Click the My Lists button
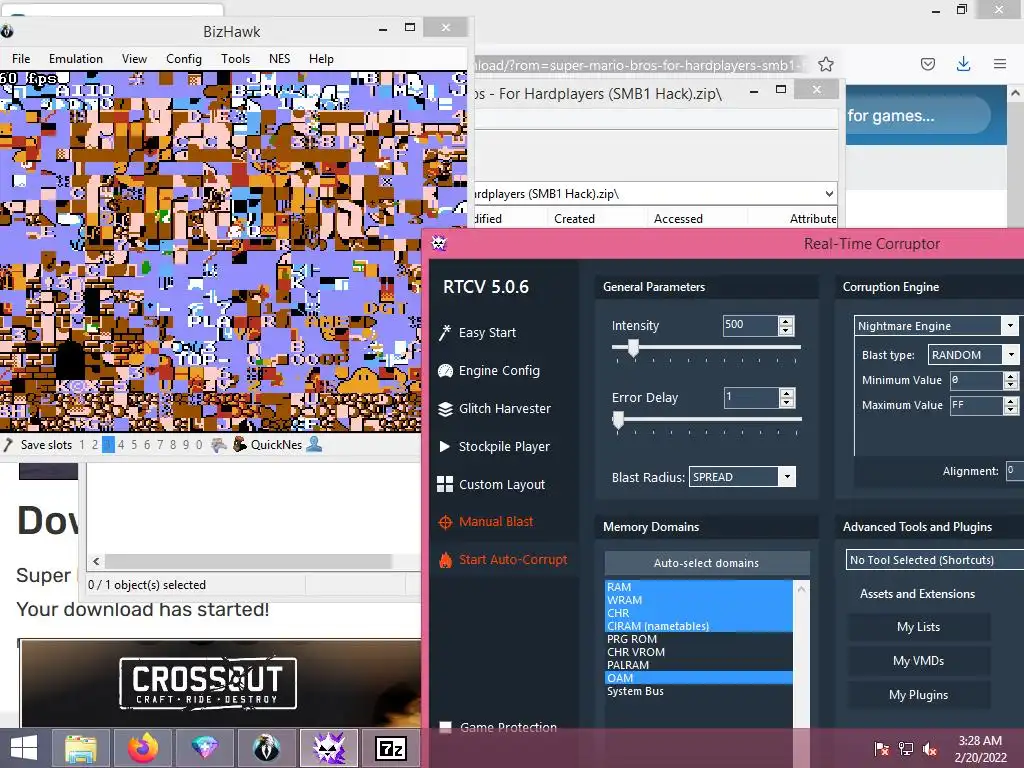Viewport: 1024px width, 768px height. (x=918, y=627)
